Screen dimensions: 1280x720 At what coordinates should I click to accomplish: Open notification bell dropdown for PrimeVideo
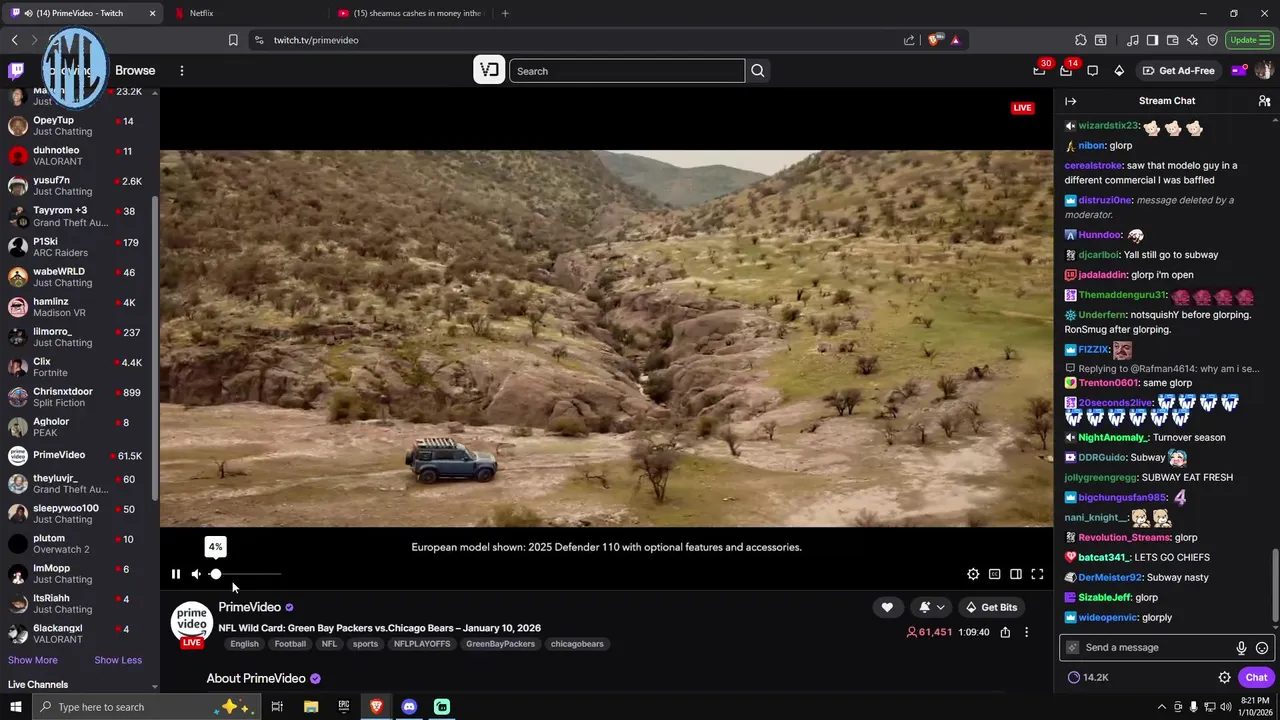931,607
